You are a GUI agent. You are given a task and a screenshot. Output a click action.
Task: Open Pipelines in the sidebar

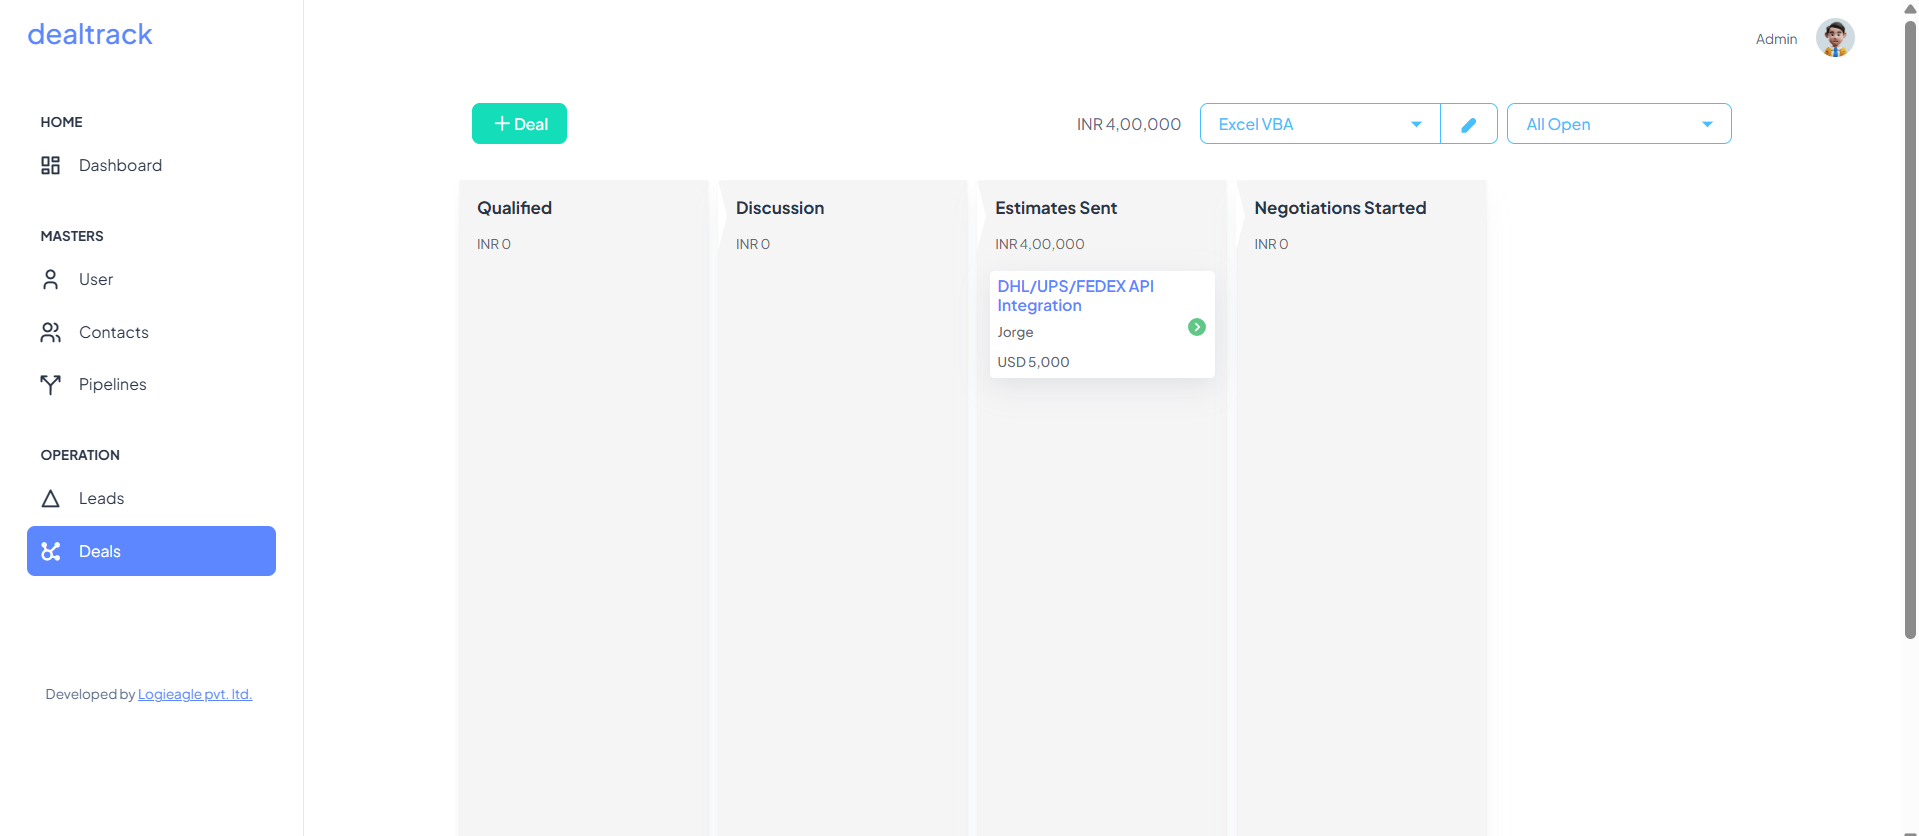(x=151, y=384)
